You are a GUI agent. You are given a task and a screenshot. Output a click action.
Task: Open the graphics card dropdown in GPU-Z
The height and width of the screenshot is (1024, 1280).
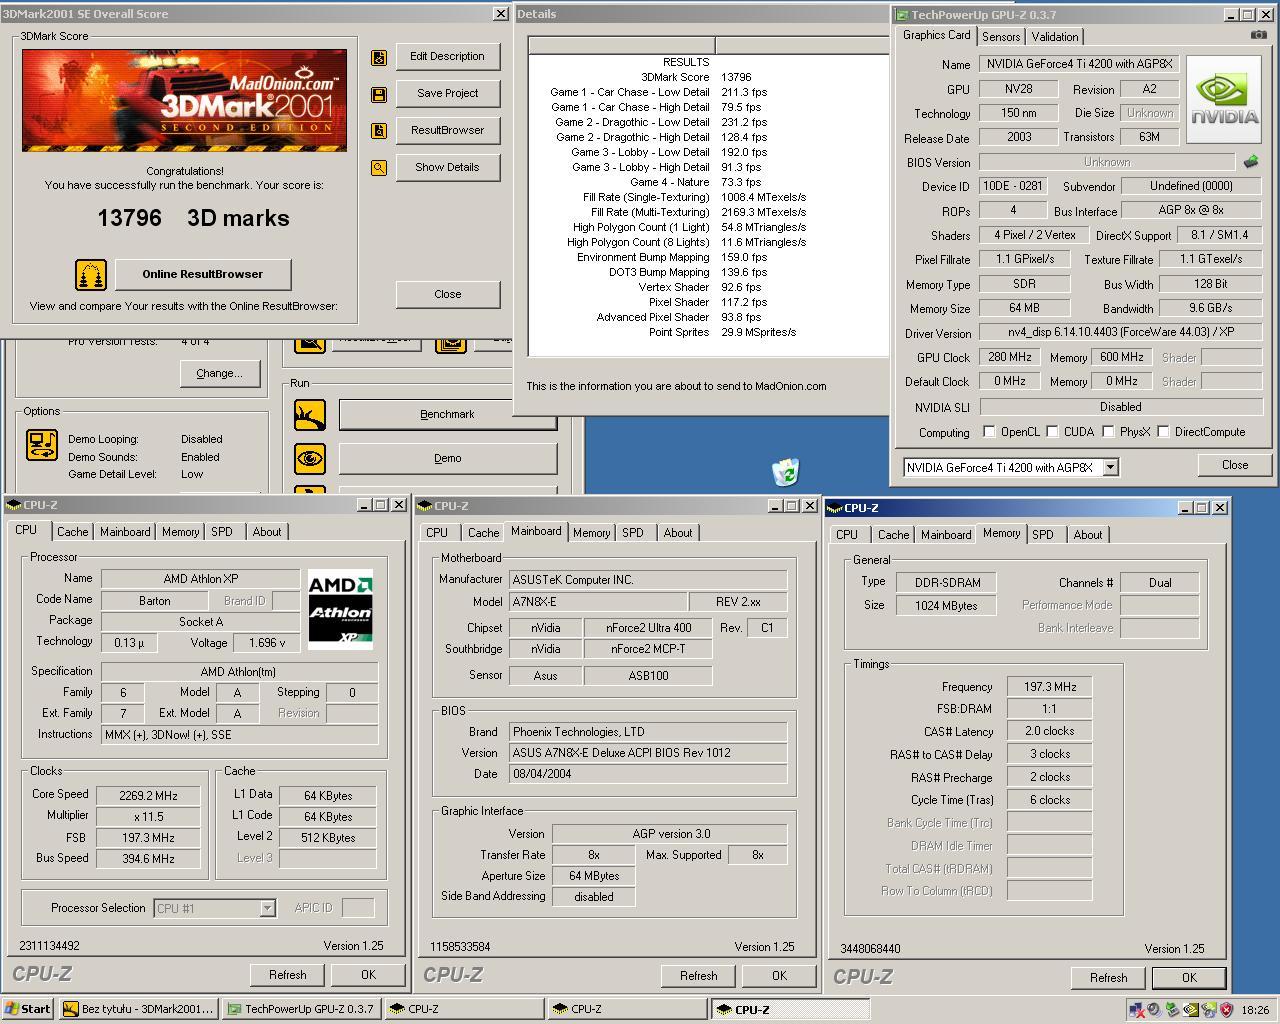pyautogui.click(x=1110, y=467)
